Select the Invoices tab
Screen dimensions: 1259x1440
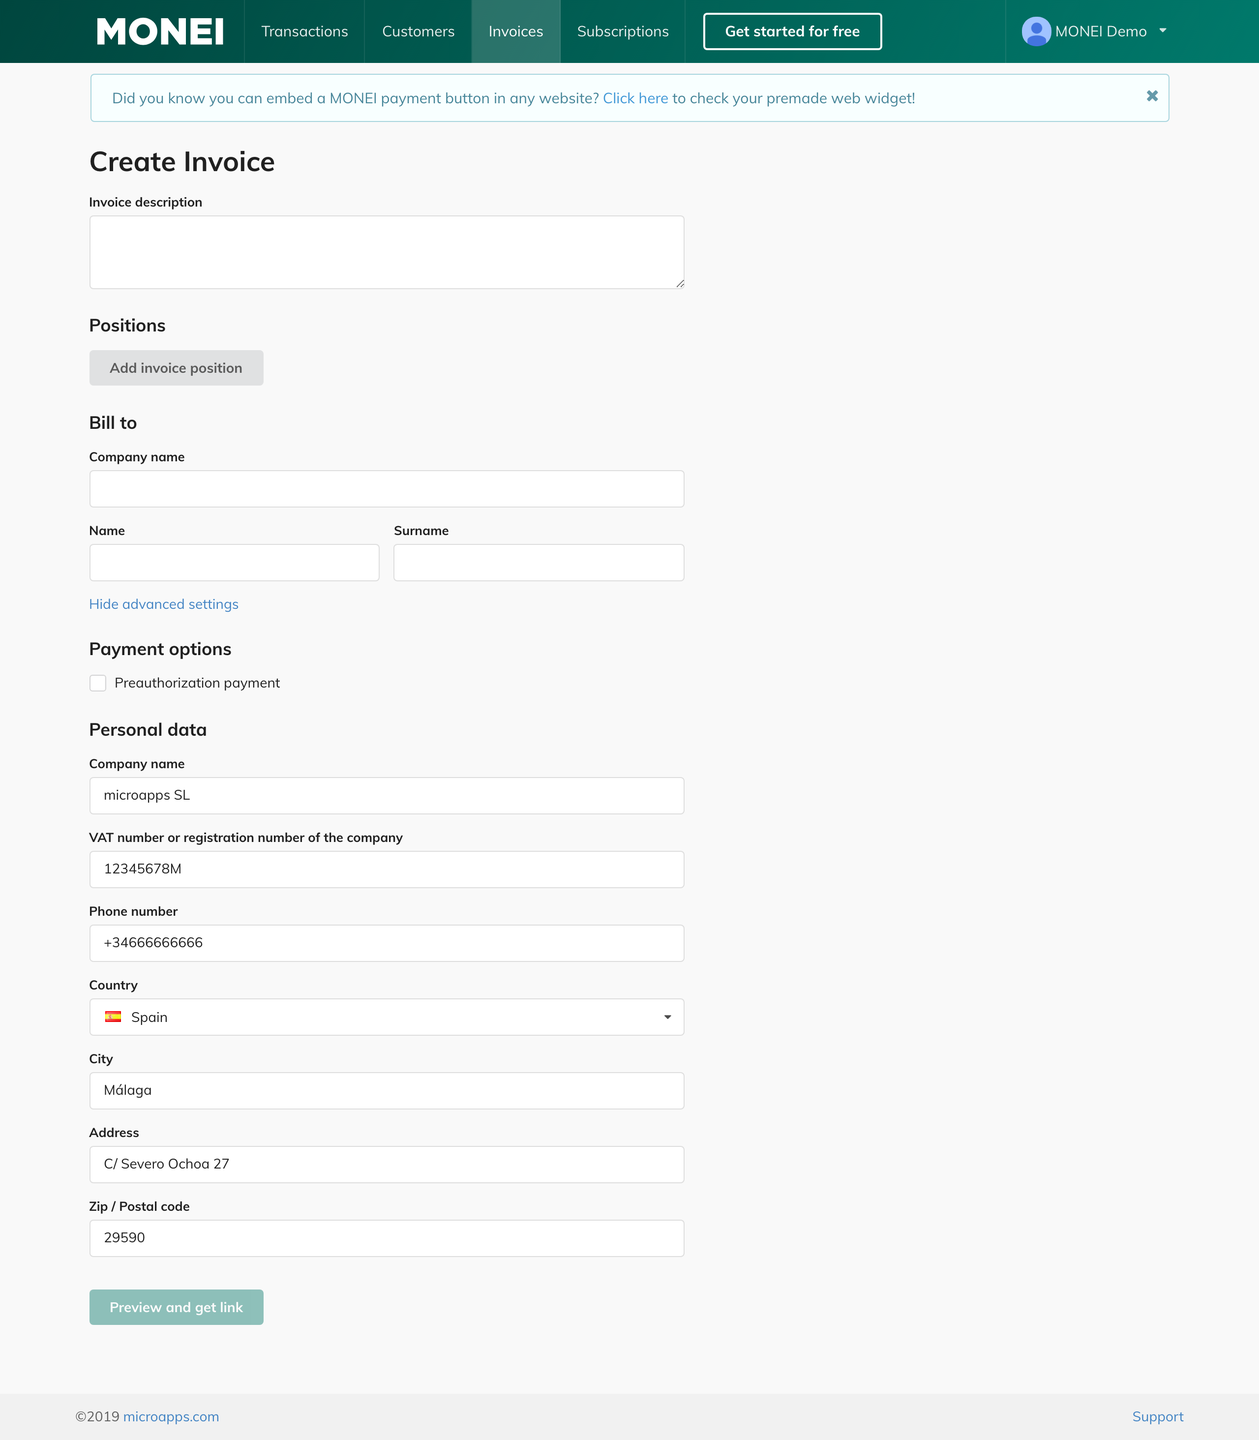(x=516, y=32)
